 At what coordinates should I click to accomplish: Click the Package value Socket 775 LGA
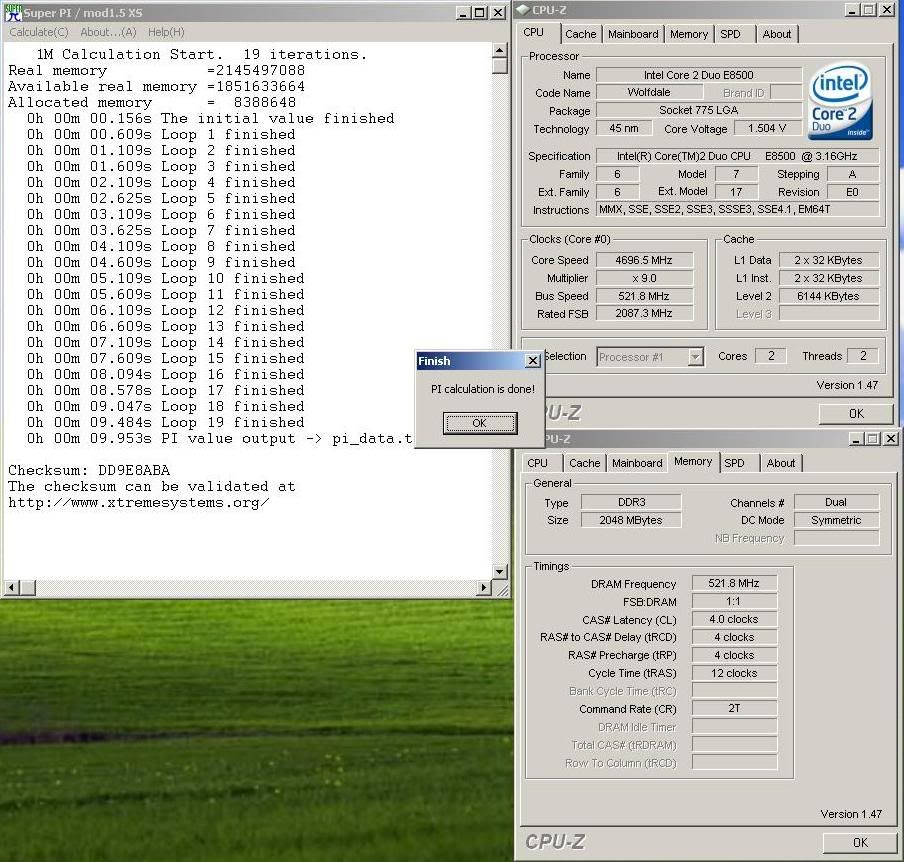tap(699, 110)
